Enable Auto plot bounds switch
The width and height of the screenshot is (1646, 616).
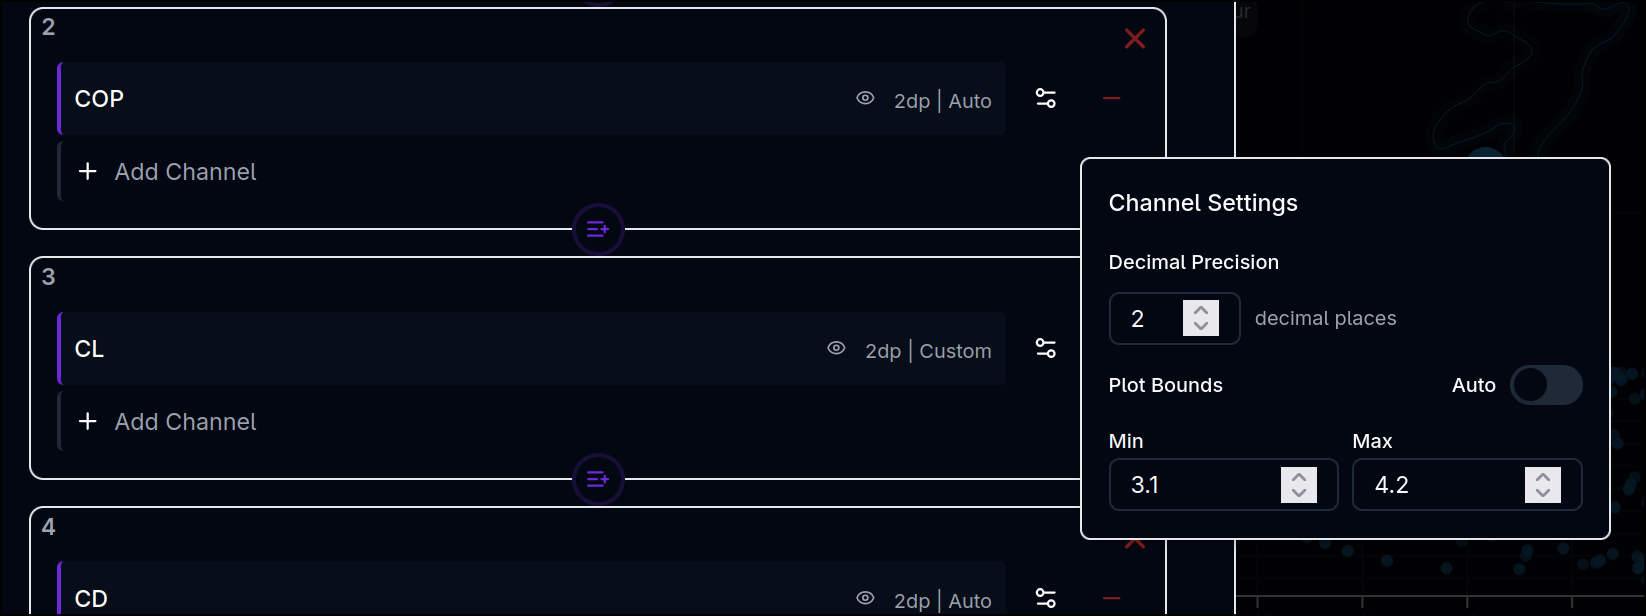tap(1545, 385)
